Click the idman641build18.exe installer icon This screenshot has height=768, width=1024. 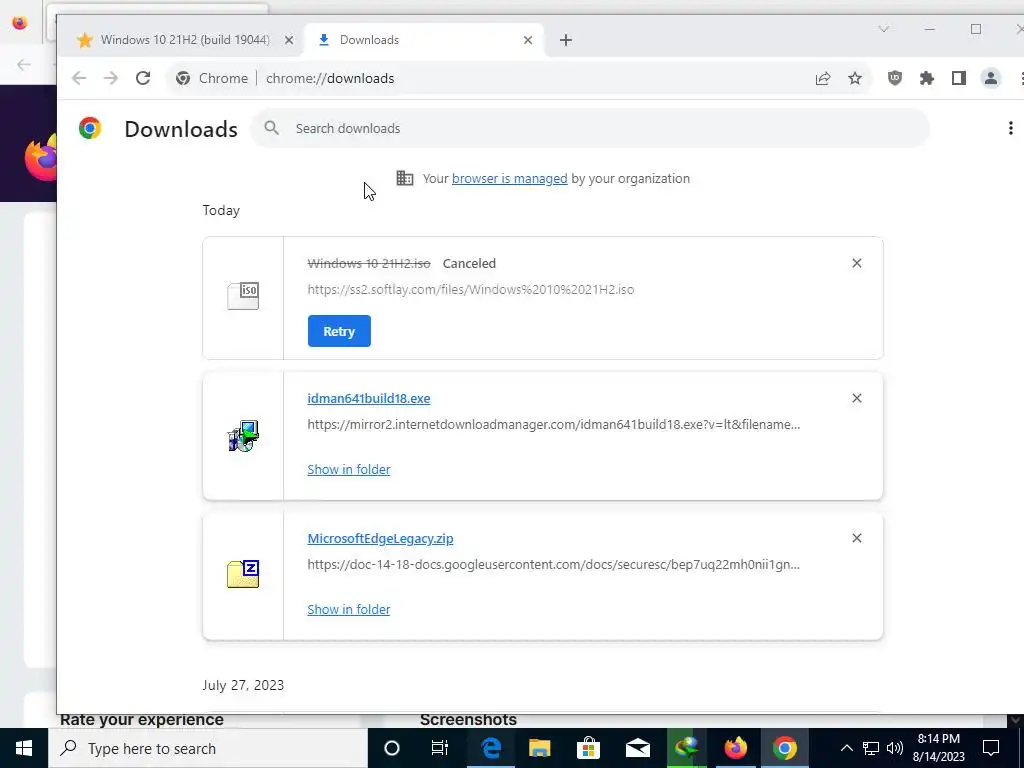(243, 436)
